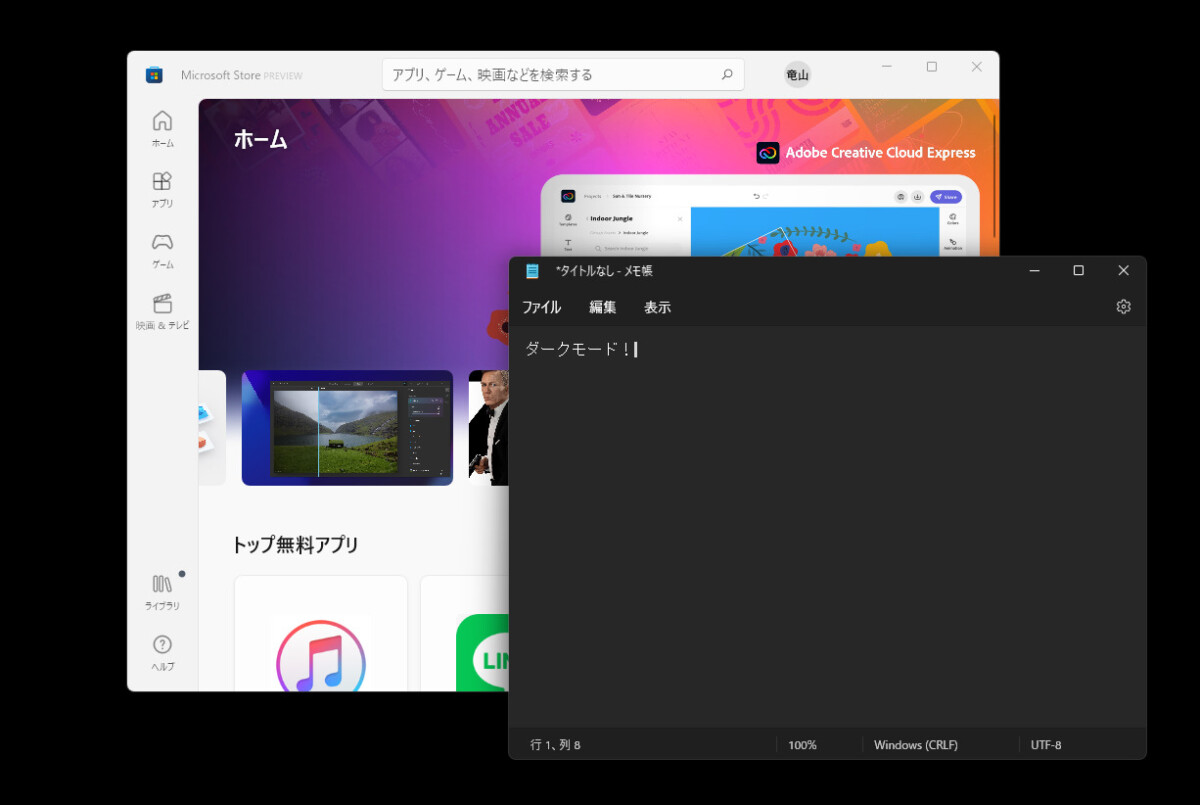Viewport: 1200px width, 805px height.
Task: Open Library in Store sidebar
Action: 162,592
